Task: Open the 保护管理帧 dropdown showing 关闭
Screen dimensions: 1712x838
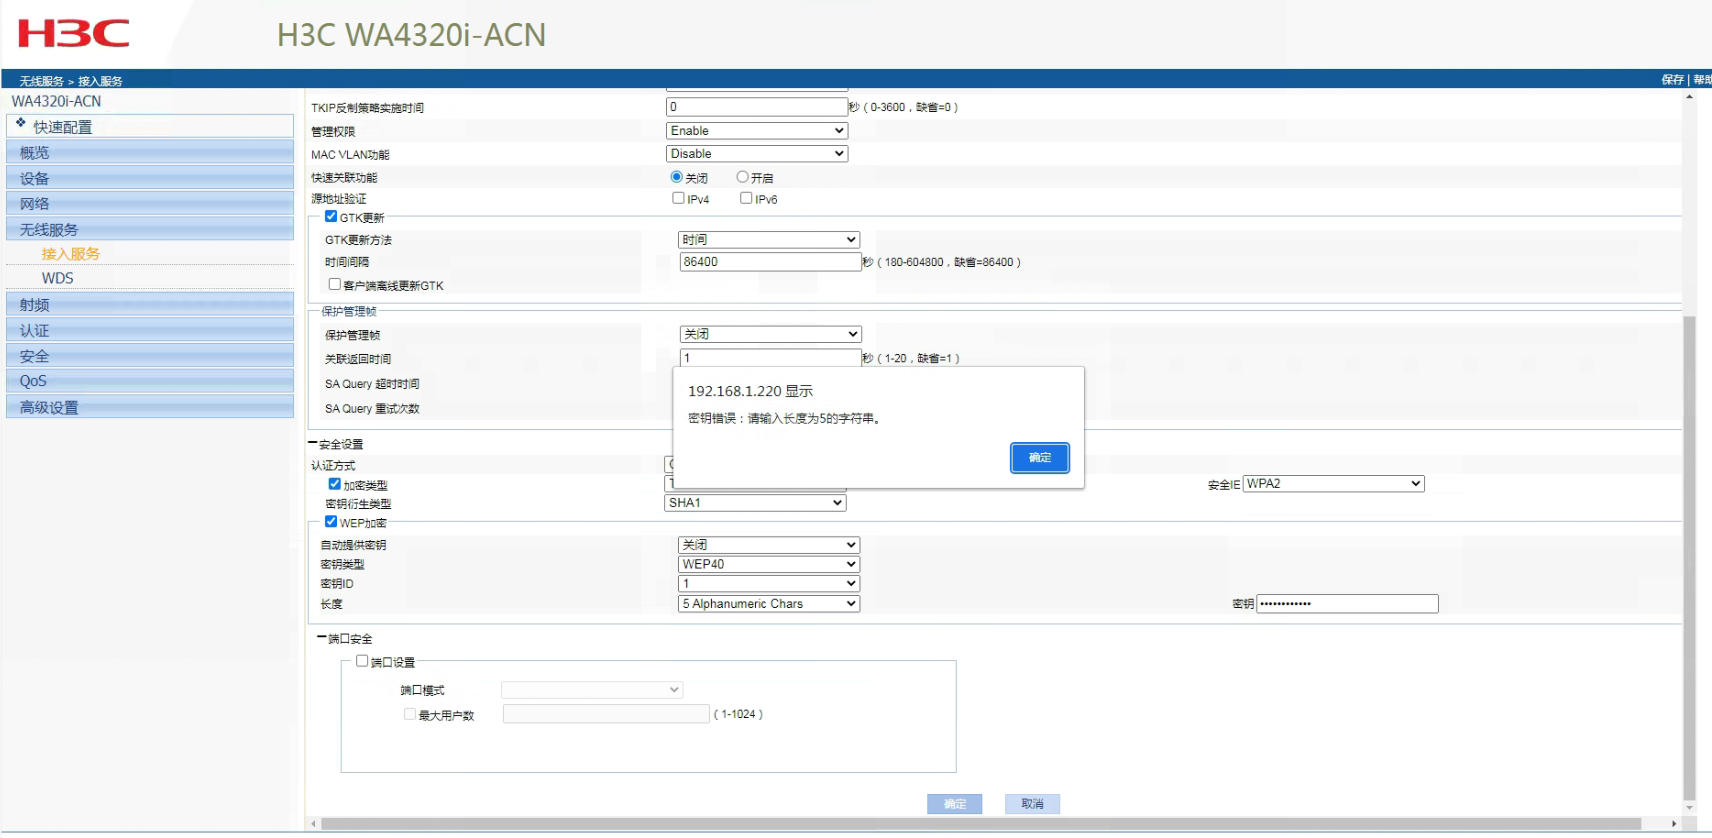Action: pos(770,334)
